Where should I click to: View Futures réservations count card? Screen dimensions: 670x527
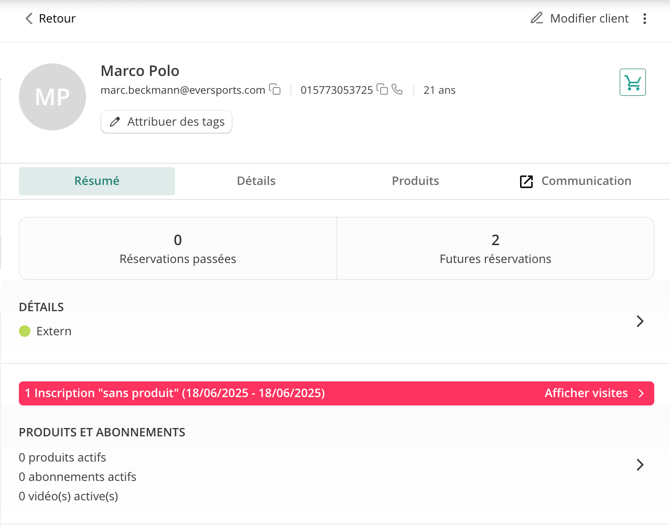coord(495,248)
